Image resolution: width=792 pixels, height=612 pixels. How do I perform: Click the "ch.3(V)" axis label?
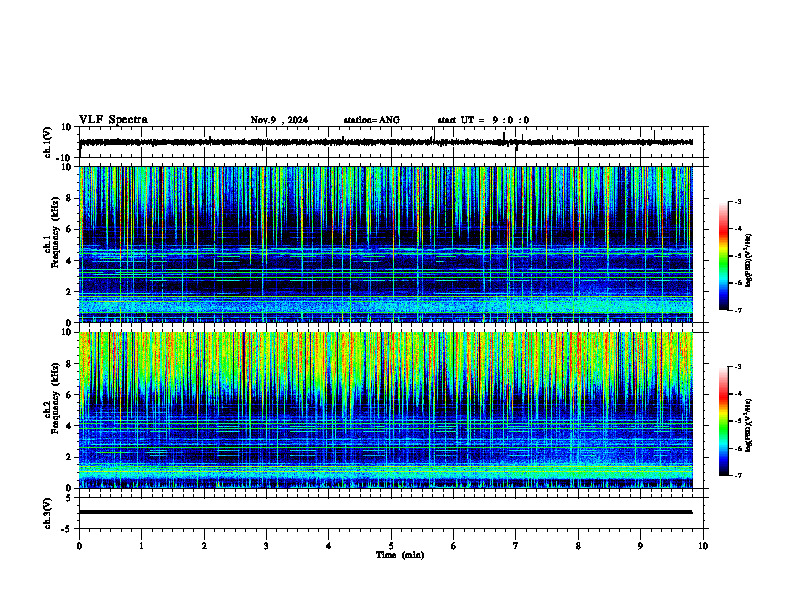pos(48,513)
